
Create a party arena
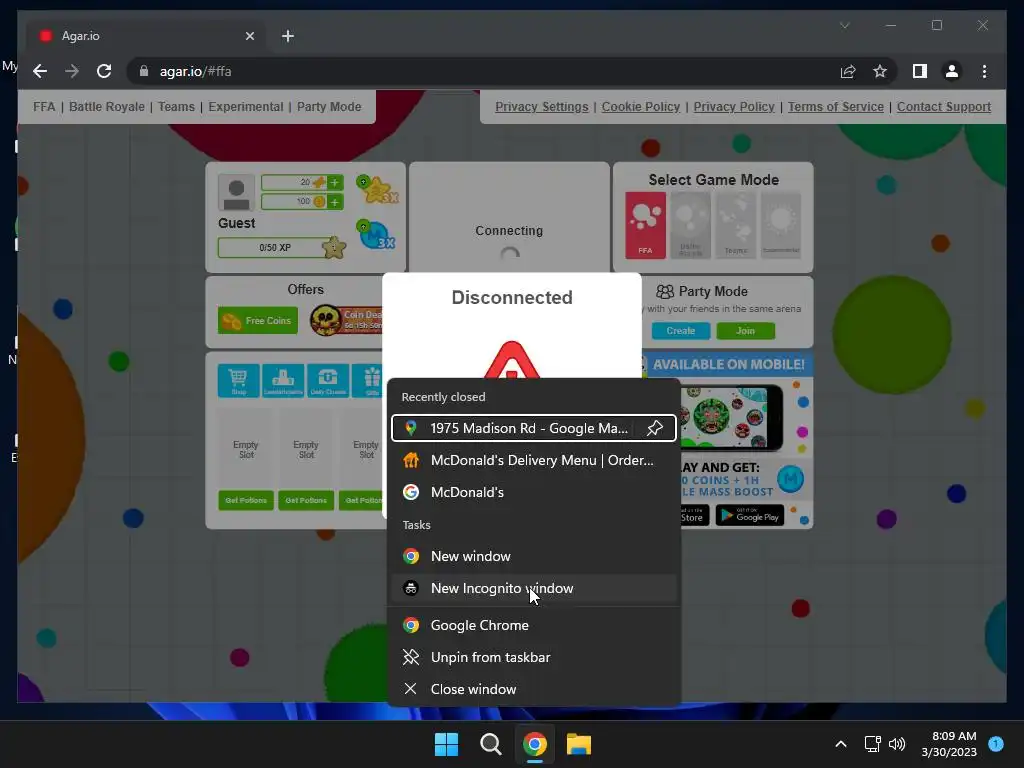pos(680,331)
